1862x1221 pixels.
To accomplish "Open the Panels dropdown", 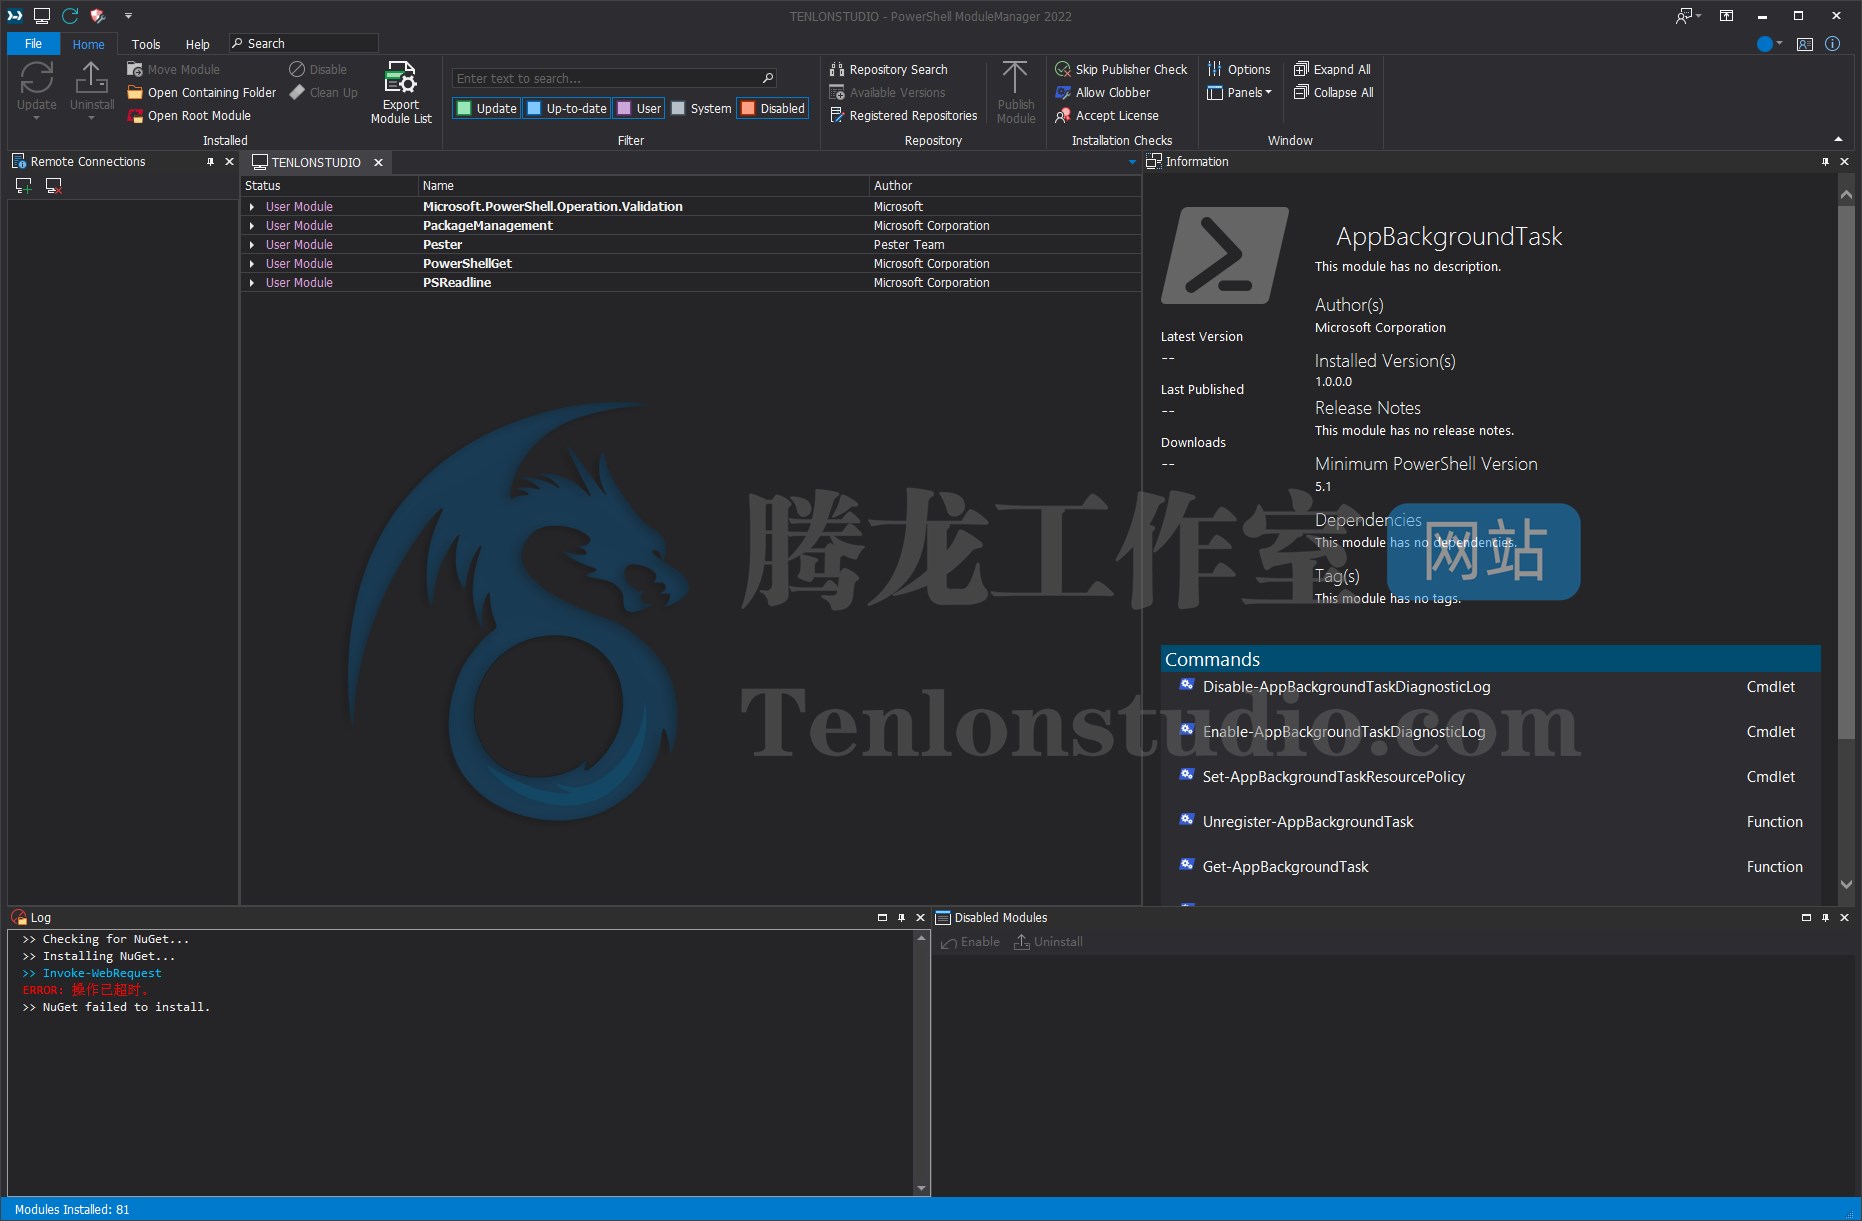I will click(1239, 92).
